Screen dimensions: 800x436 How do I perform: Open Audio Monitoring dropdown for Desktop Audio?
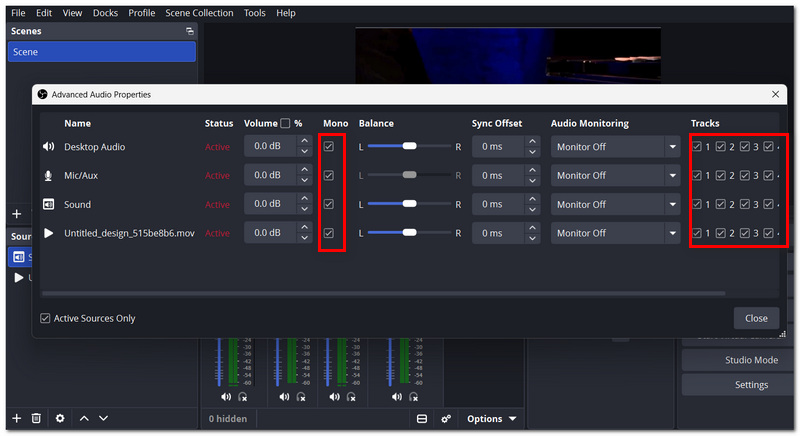(x=615, y=147)
